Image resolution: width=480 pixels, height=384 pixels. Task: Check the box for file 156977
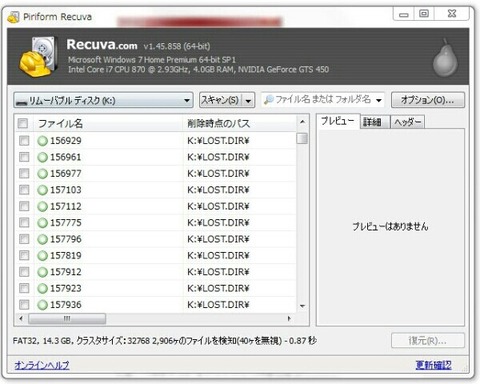click(24, 173)
